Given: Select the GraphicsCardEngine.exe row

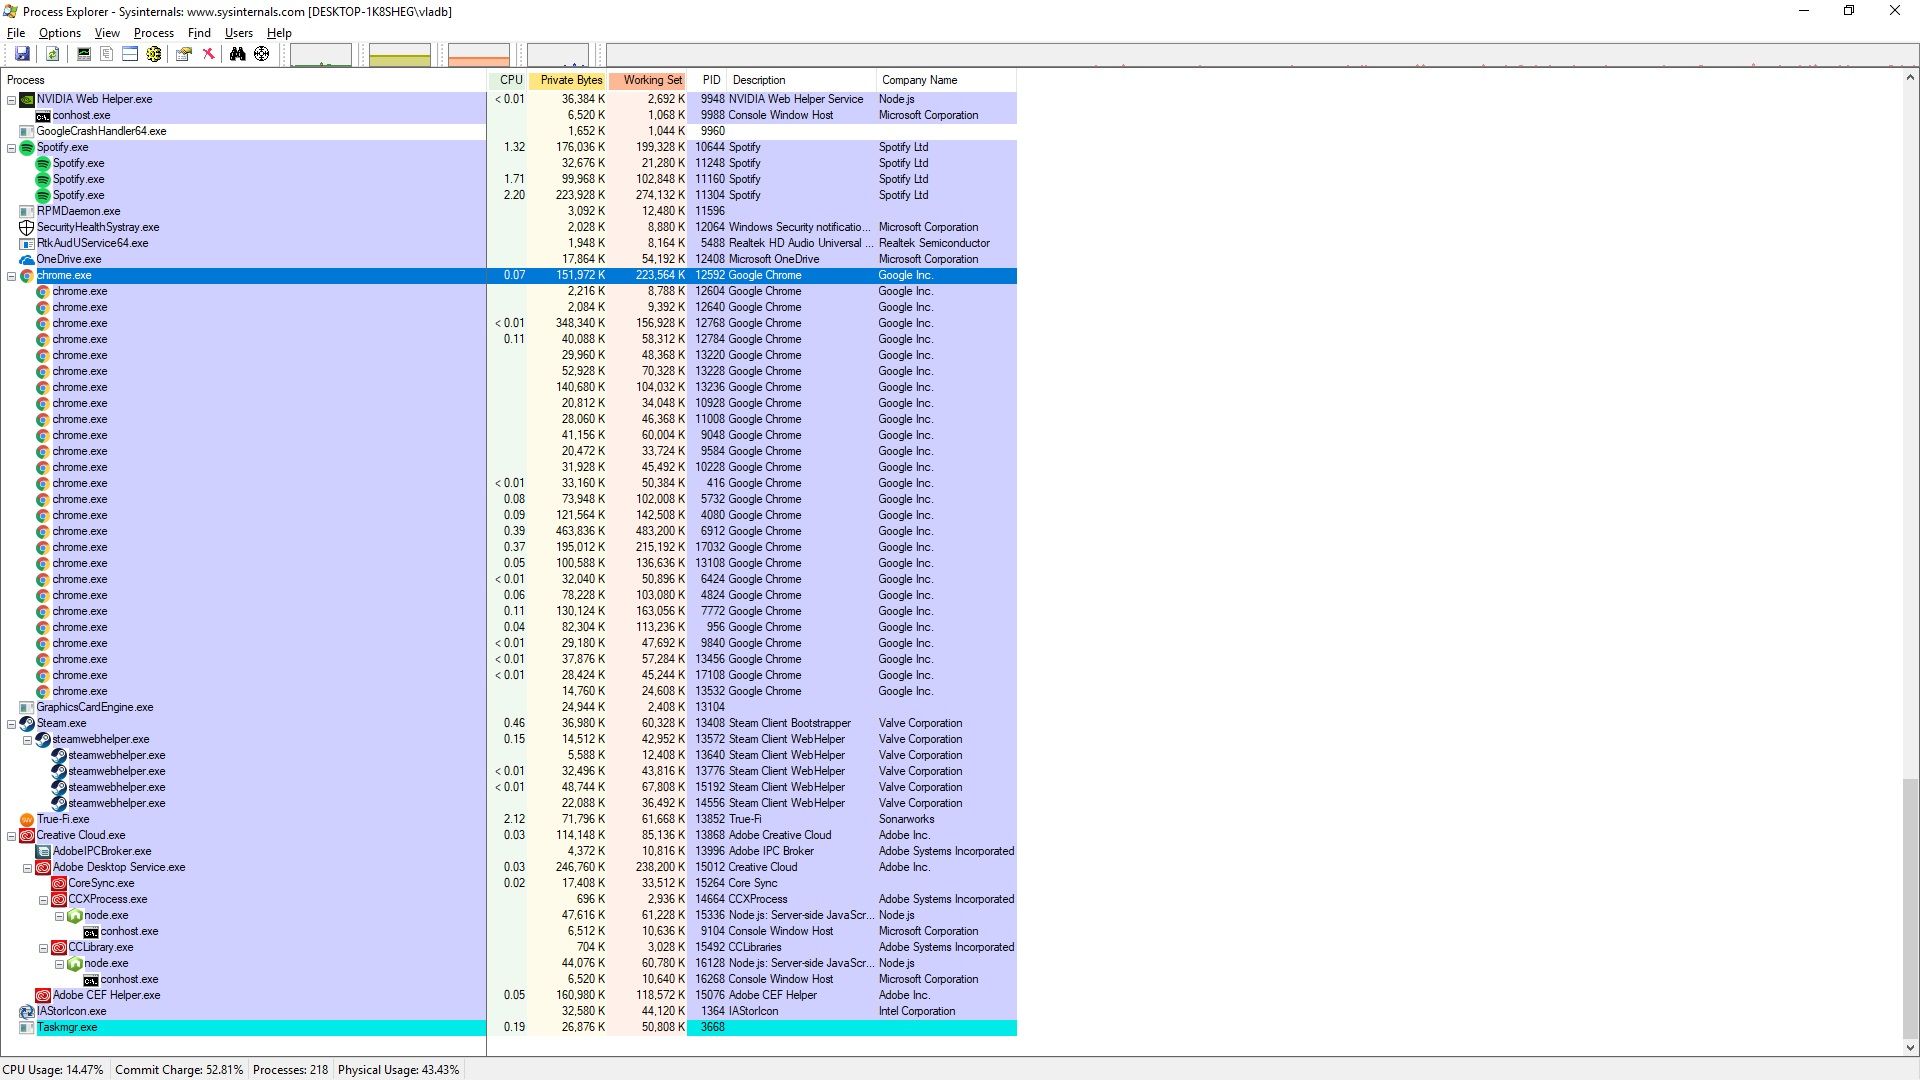Looking at the screenshot, I should coord(509,707).
